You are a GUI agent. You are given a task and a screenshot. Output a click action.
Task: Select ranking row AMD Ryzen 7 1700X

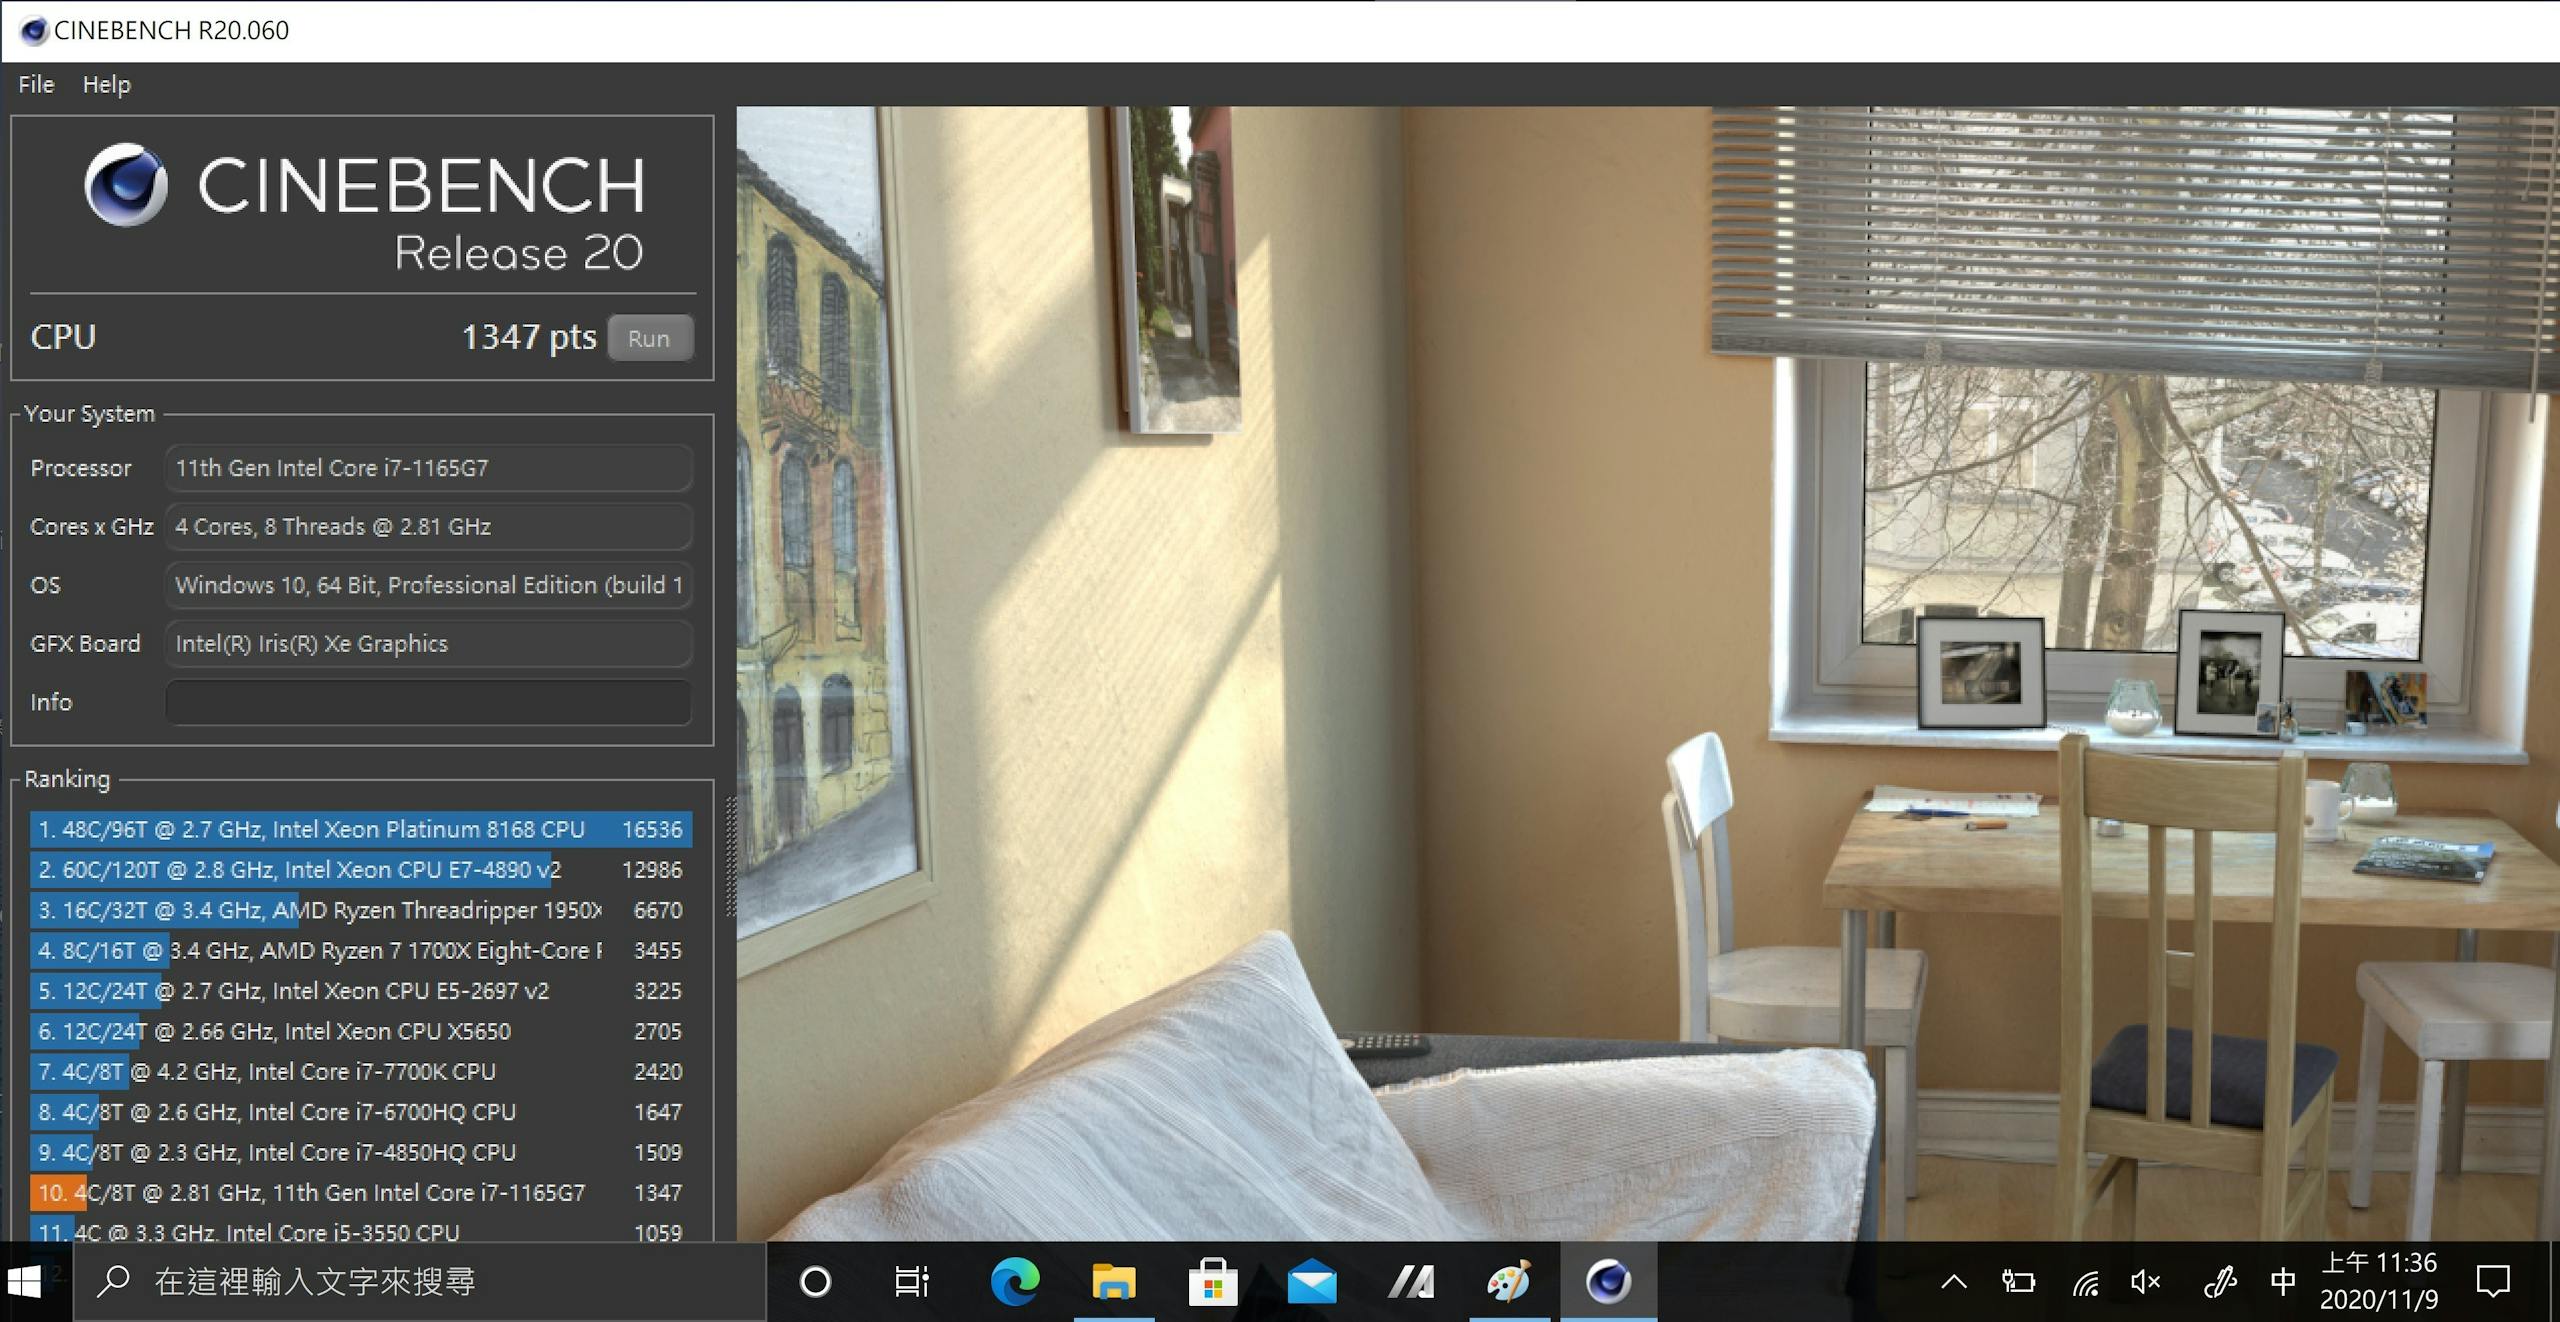[360, 951]
